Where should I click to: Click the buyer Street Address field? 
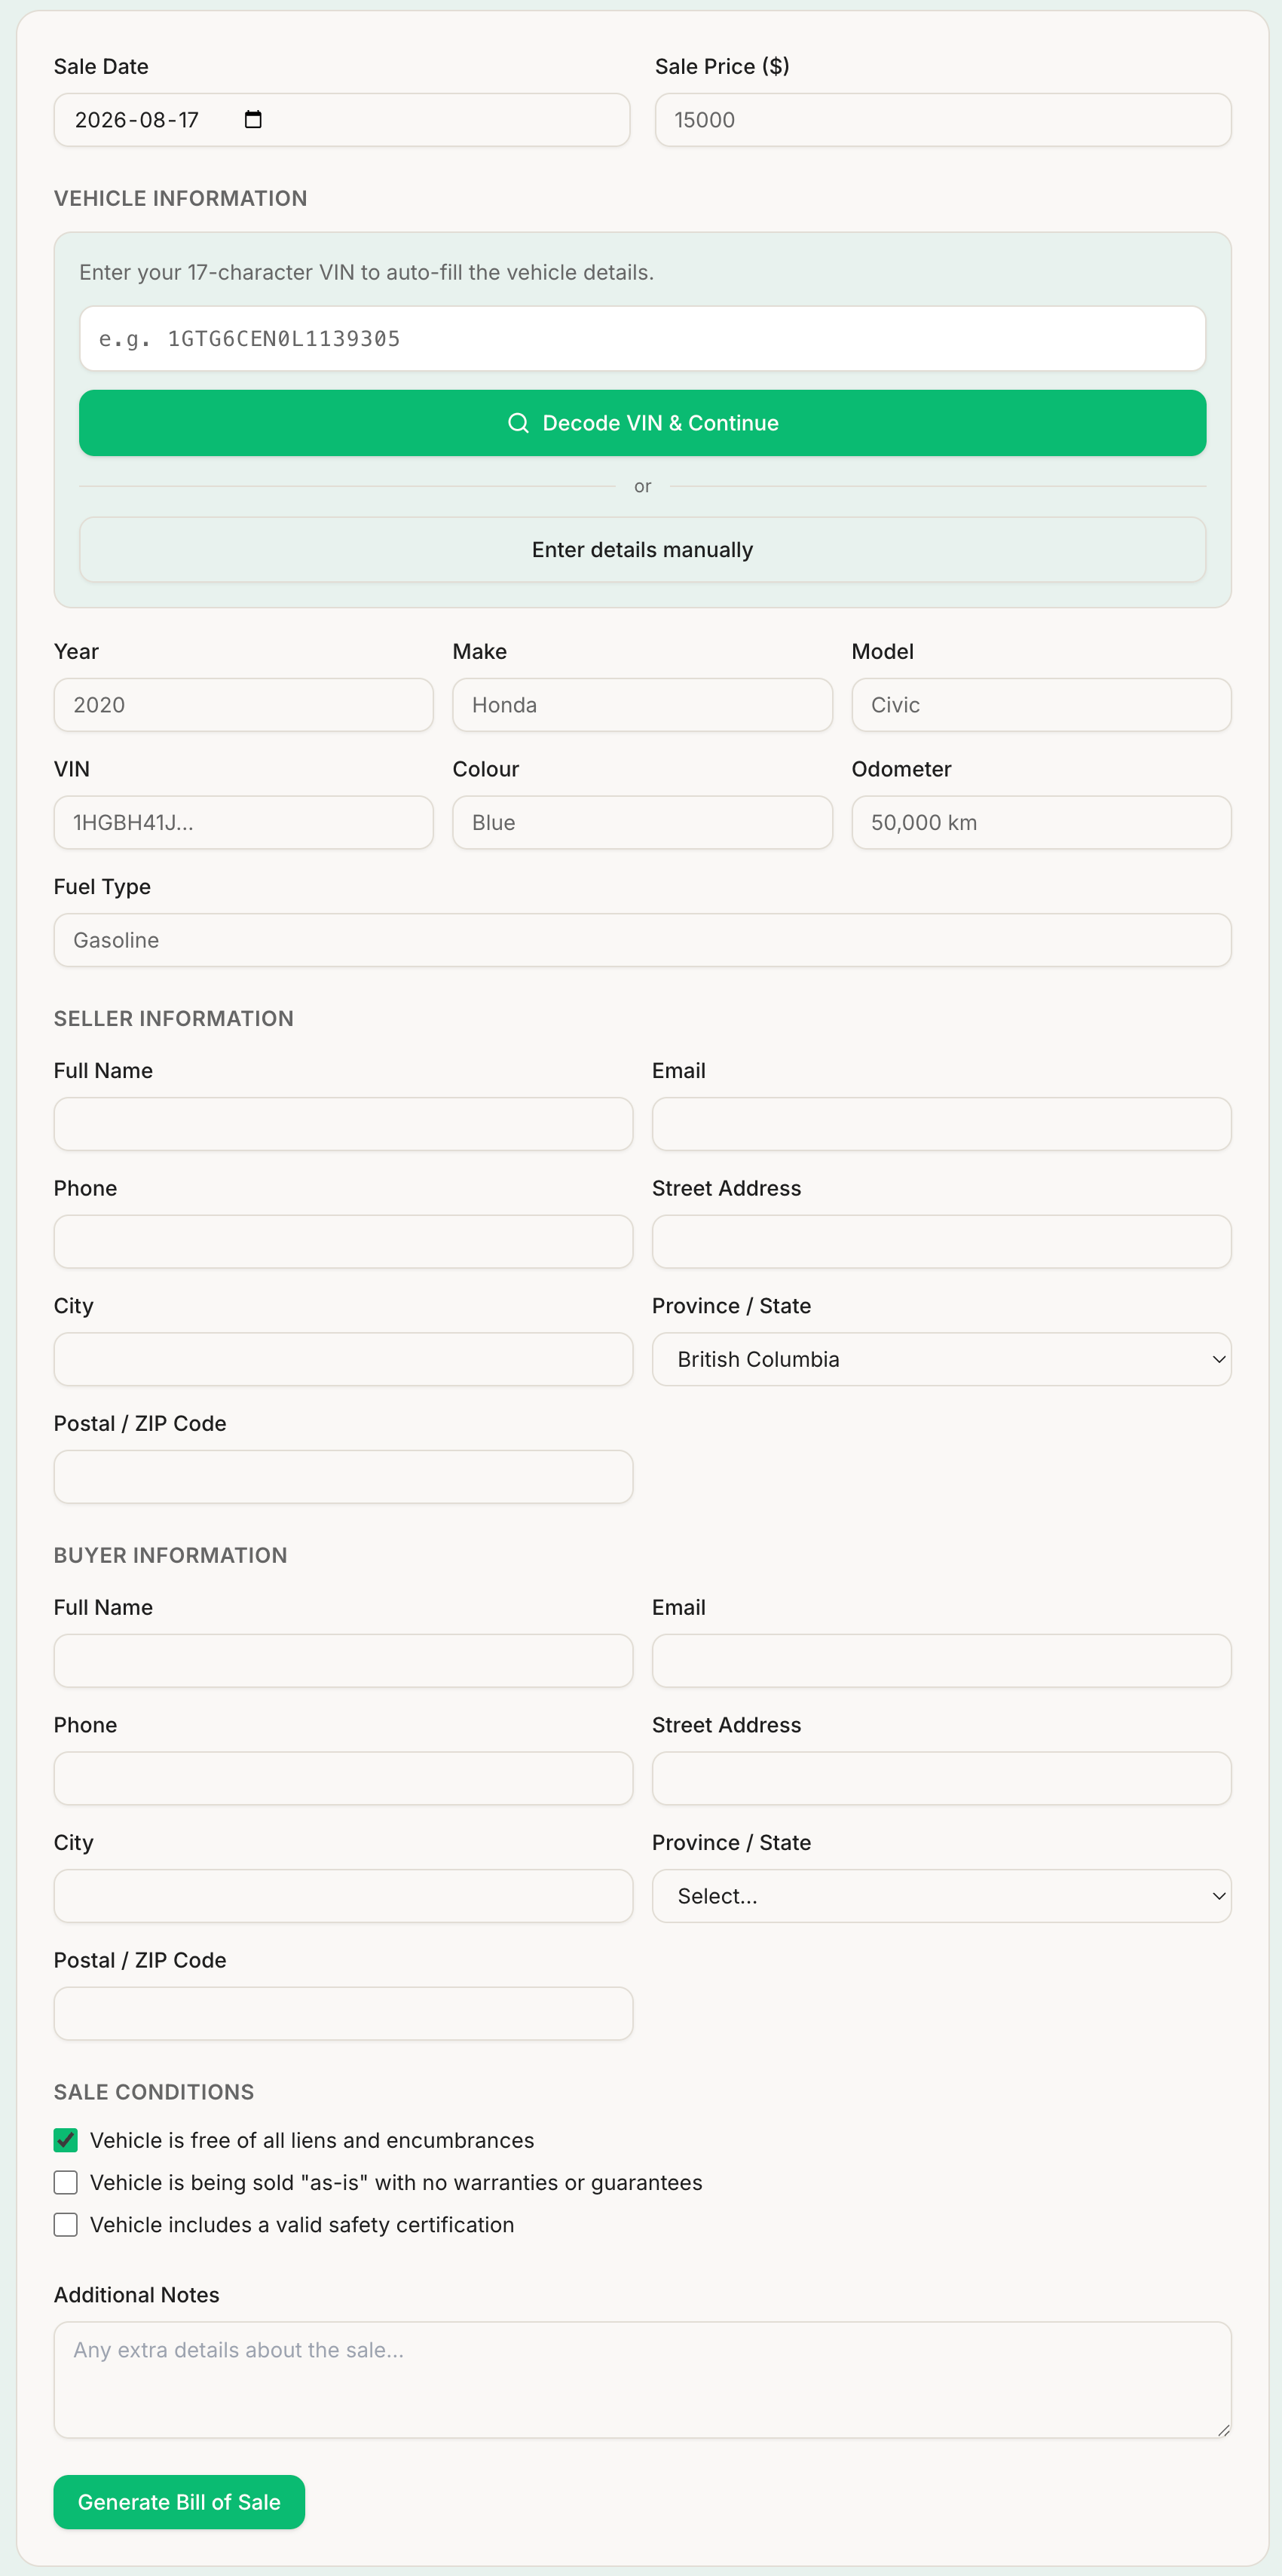[x=941, y=1779]
